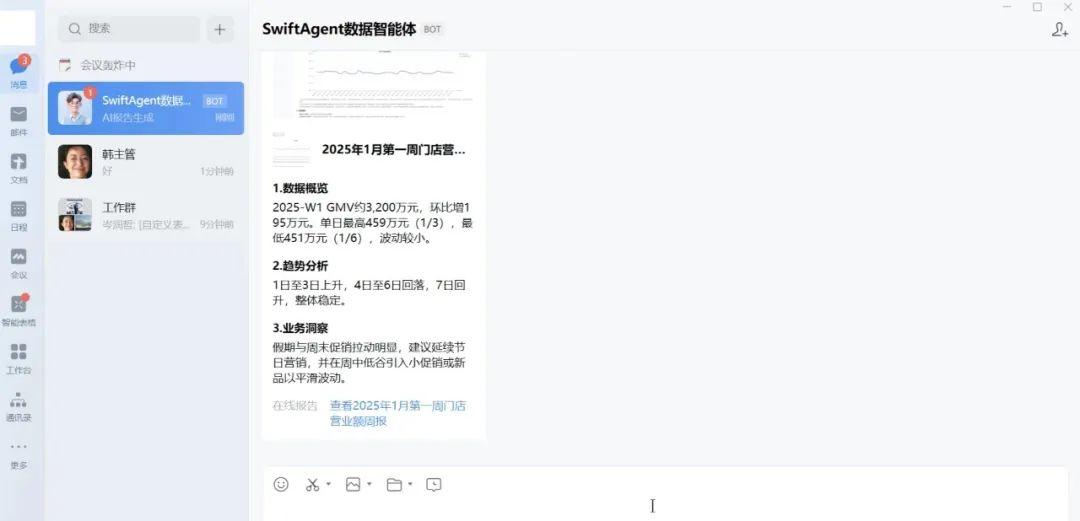Open the 文档 documents sidebar icon
Screen dimensions: 1080x521
pos(19,168)
